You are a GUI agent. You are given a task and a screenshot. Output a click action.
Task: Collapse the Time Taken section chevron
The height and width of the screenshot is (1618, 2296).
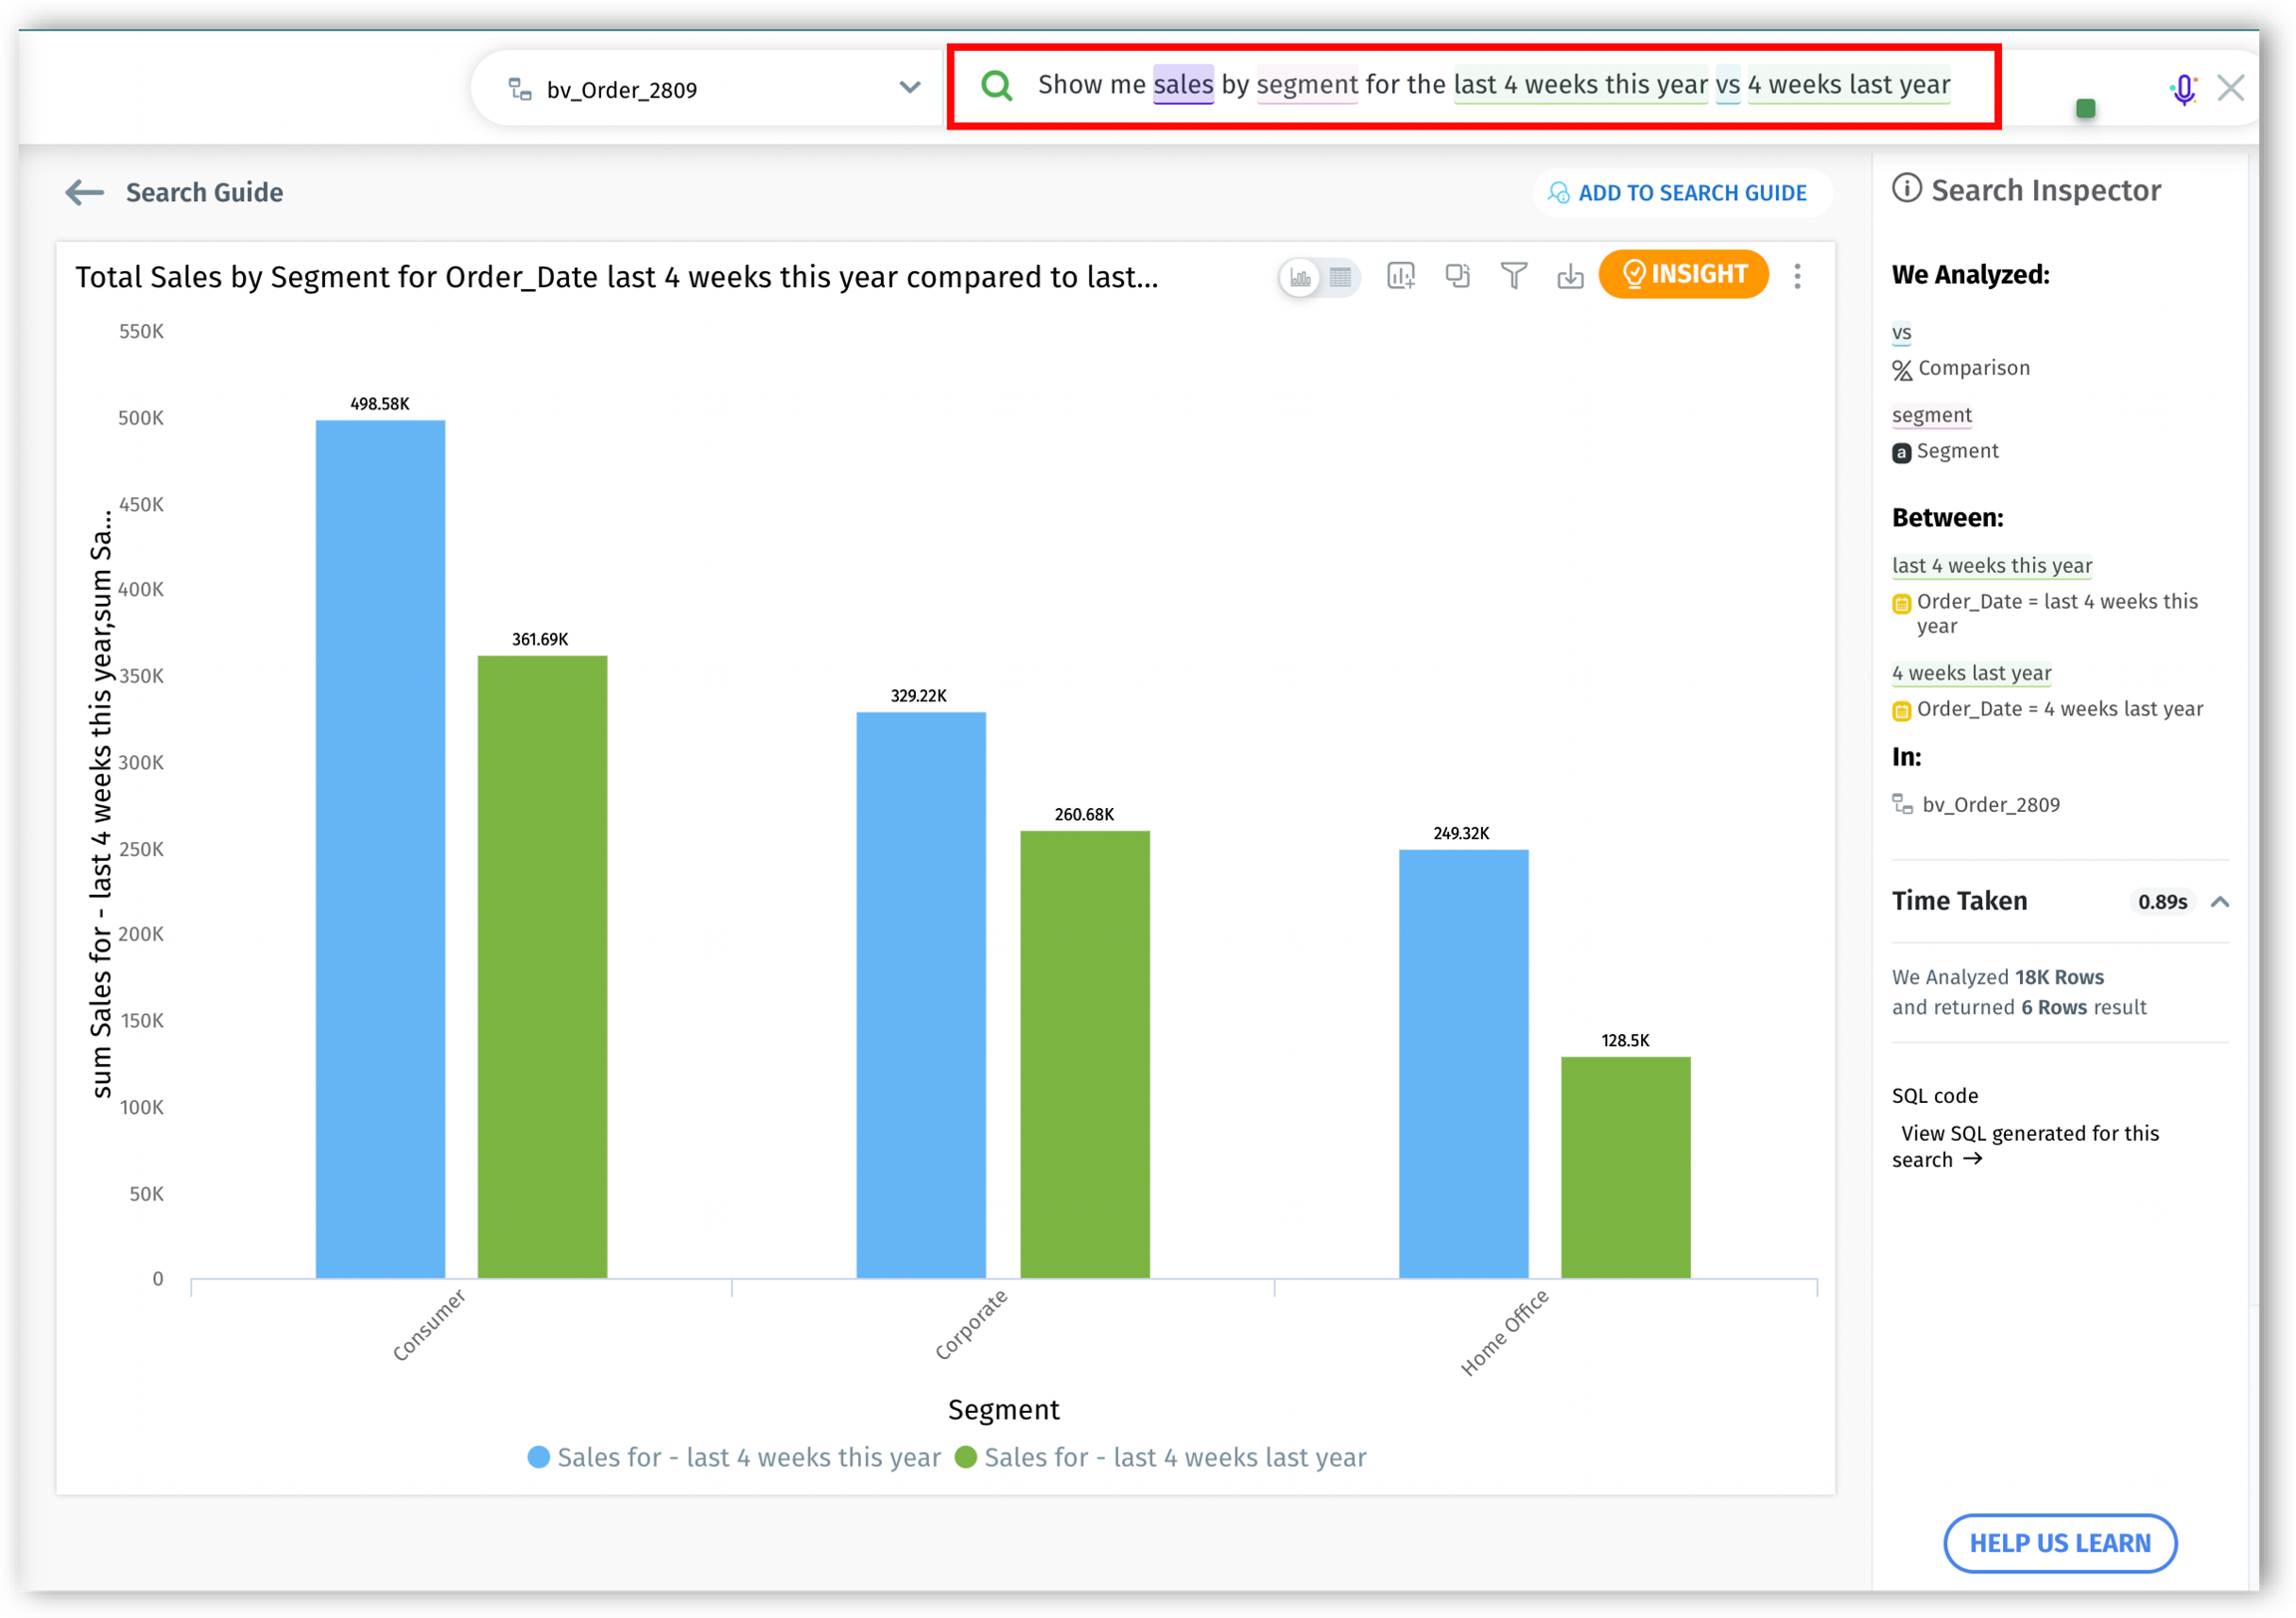point(2220,901)
